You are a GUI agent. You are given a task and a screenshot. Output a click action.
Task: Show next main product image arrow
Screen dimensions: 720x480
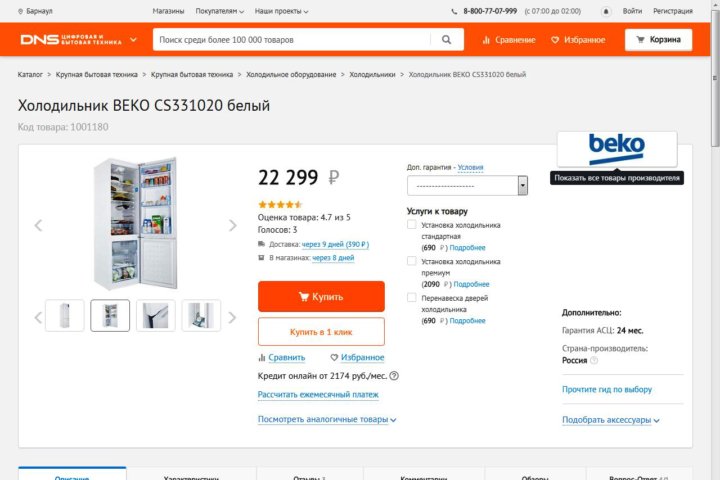point(233,225)
